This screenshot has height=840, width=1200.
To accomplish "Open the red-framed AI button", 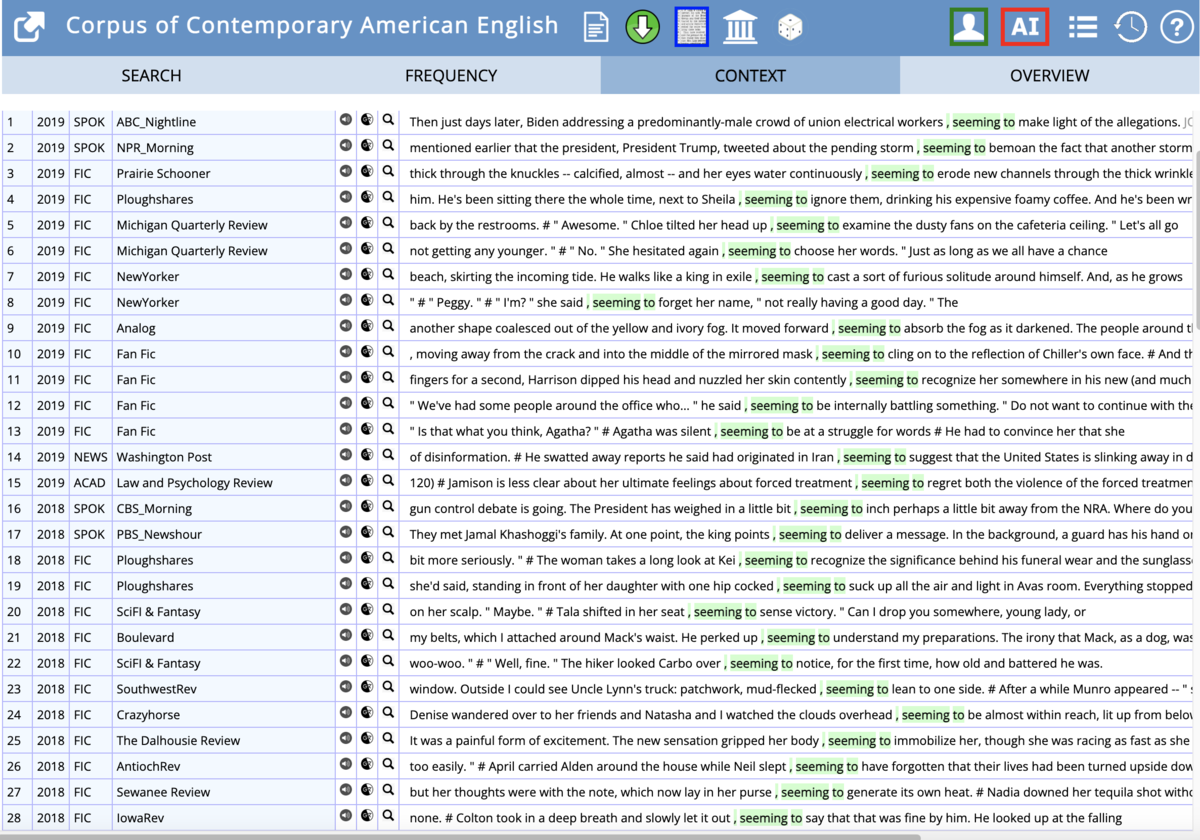I will pyautogui.click(x=1025, y=27).
